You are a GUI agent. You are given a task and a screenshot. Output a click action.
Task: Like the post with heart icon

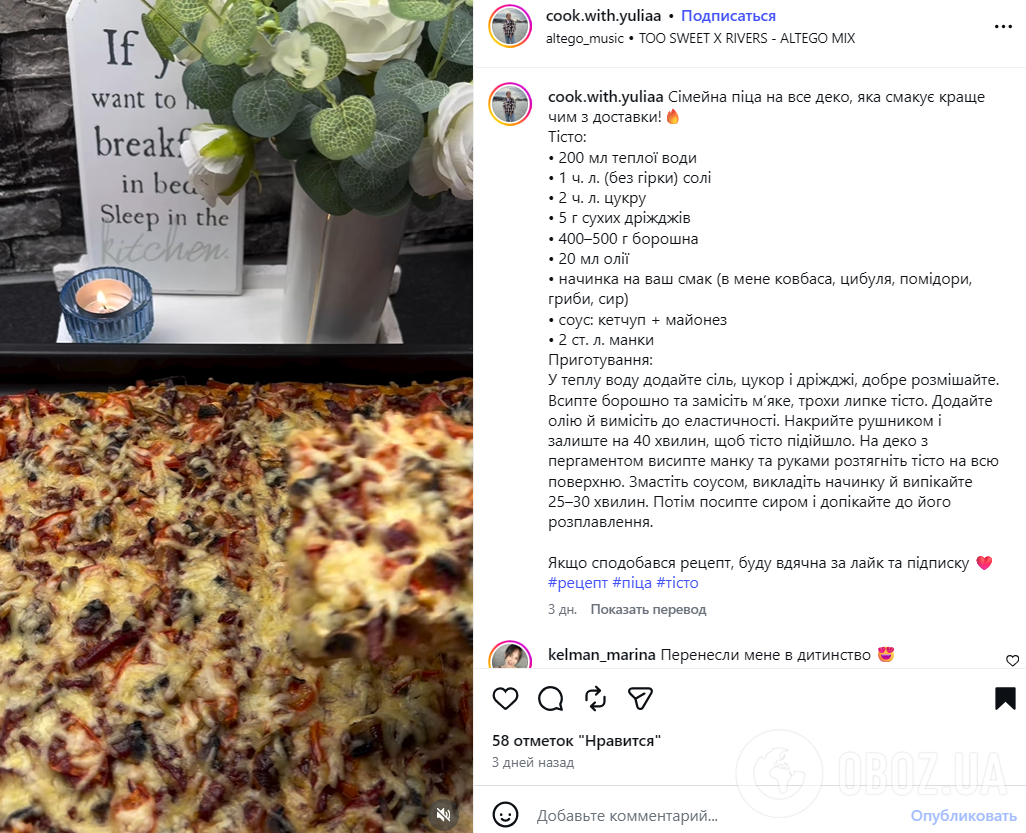pos(505,699)
